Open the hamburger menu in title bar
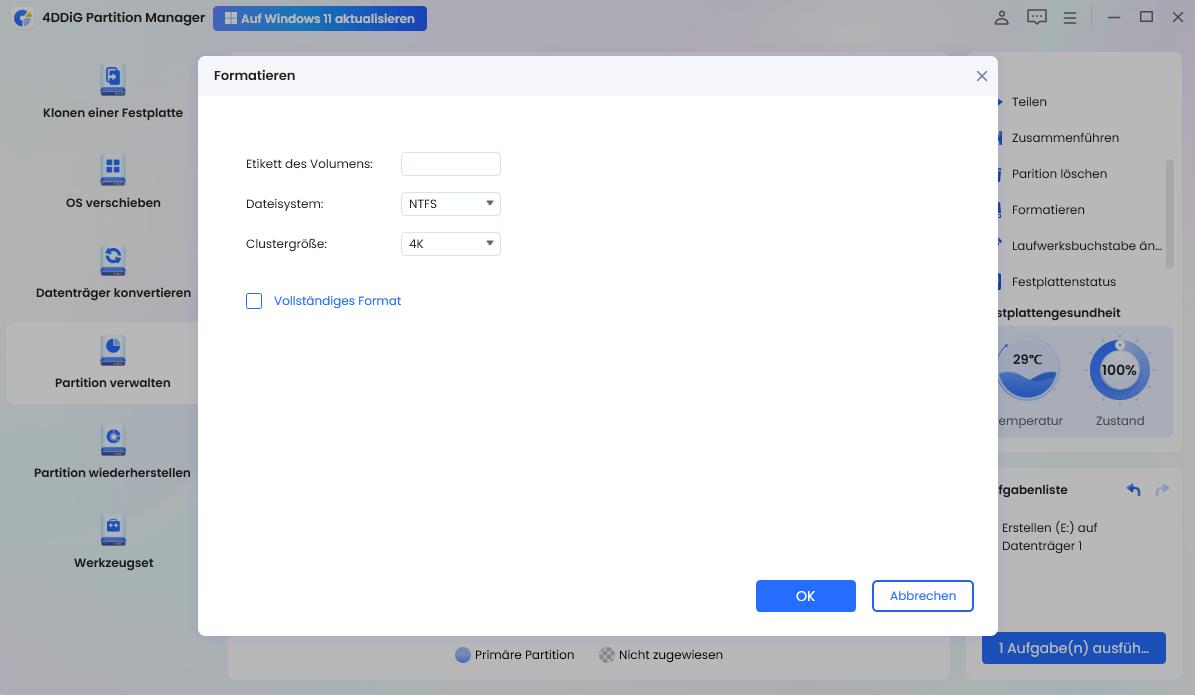The height and width of the screenshot is (695, 1195). [1070, 17]
